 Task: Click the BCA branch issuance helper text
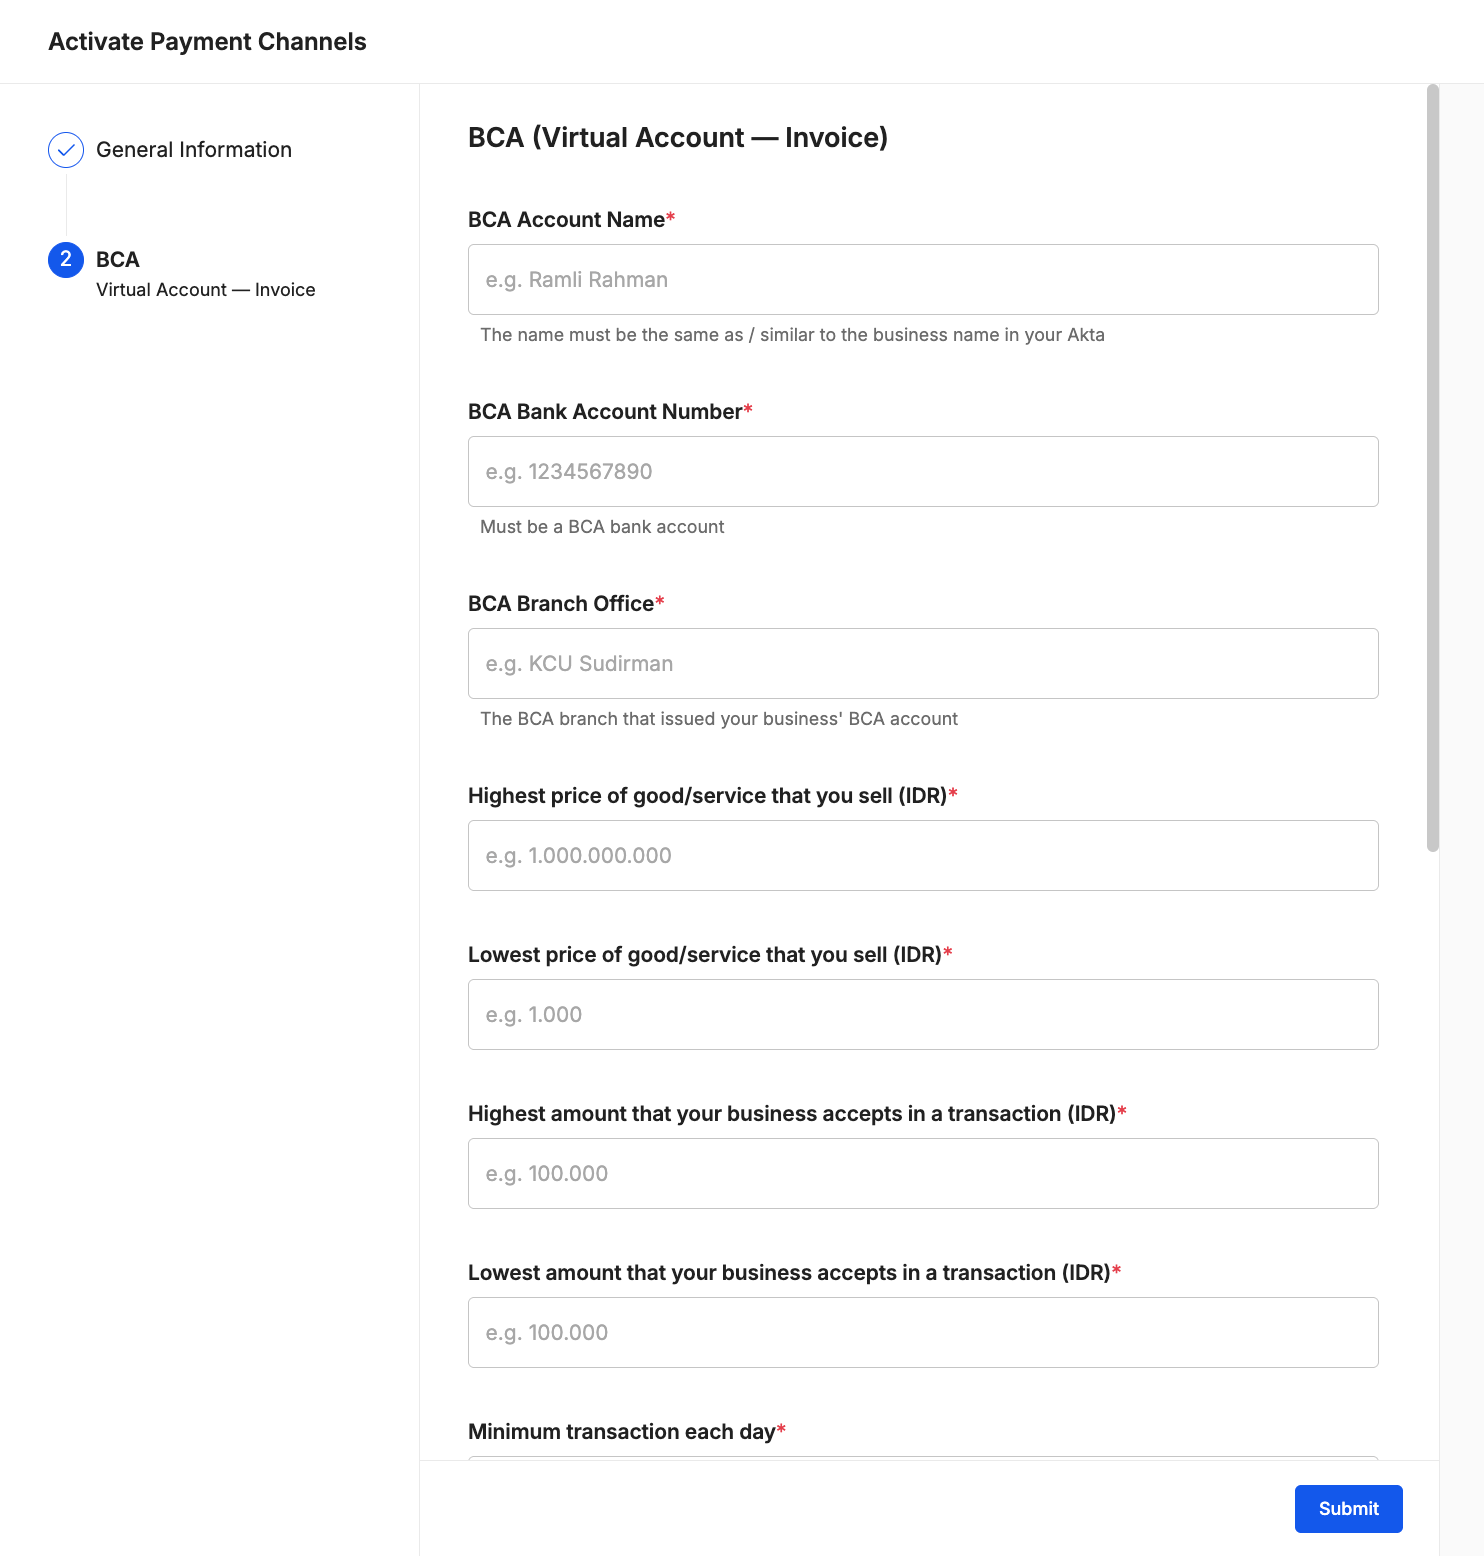point(718,718)
